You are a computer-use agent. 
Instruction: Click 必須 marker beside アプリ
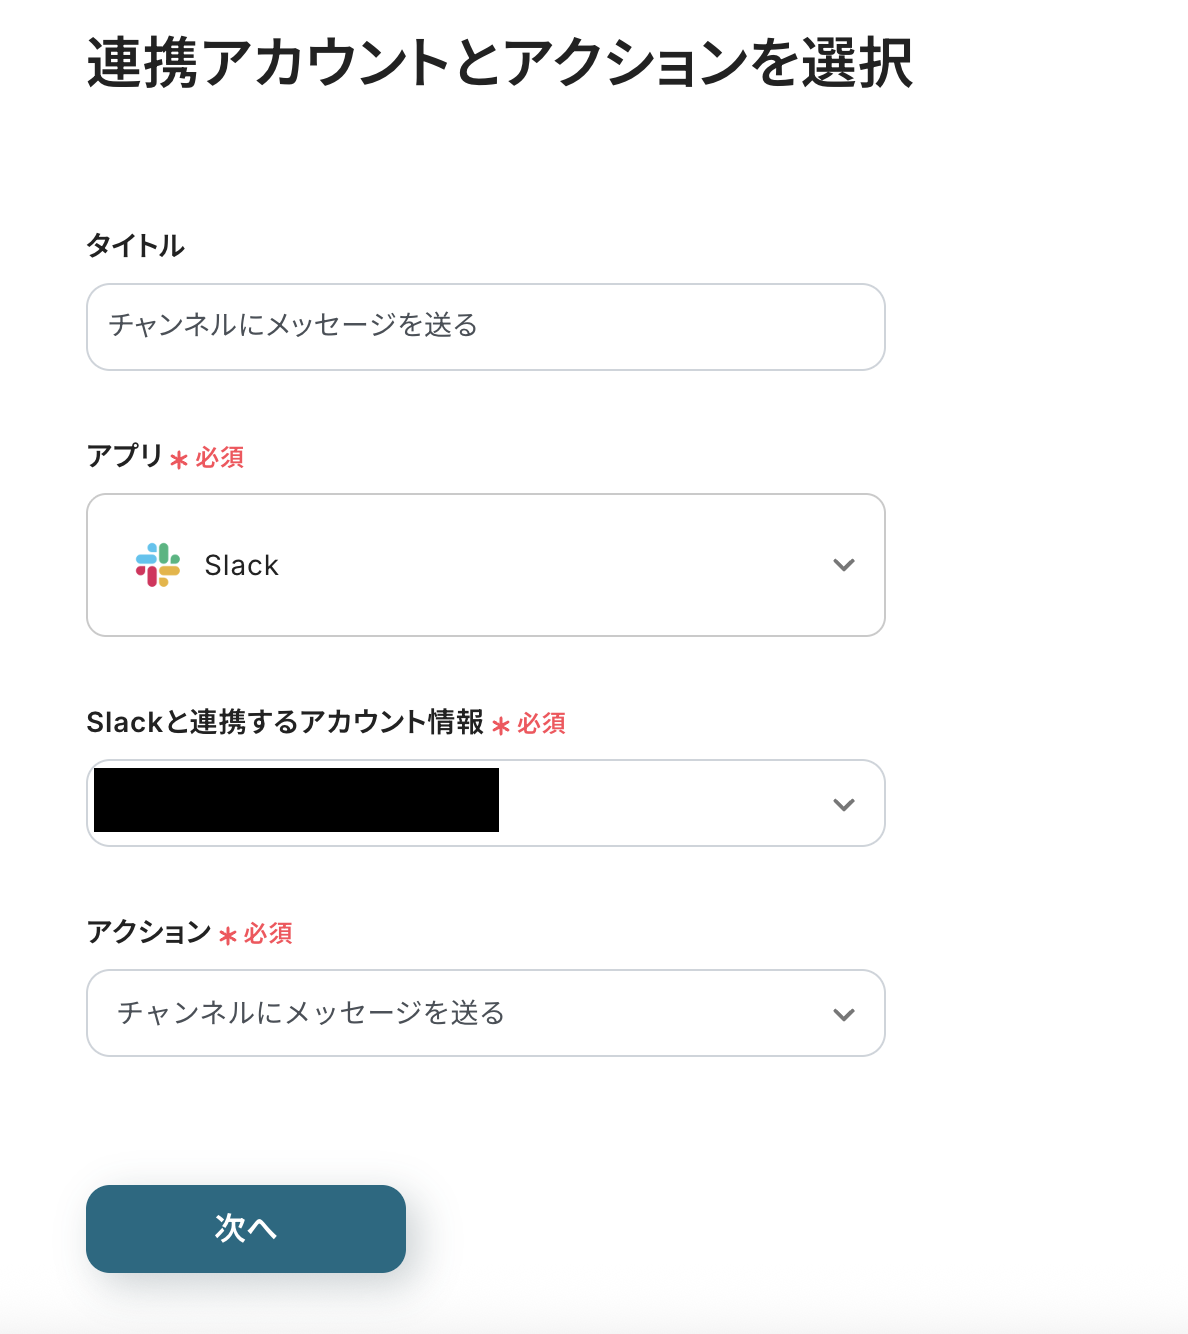[220, 458]
